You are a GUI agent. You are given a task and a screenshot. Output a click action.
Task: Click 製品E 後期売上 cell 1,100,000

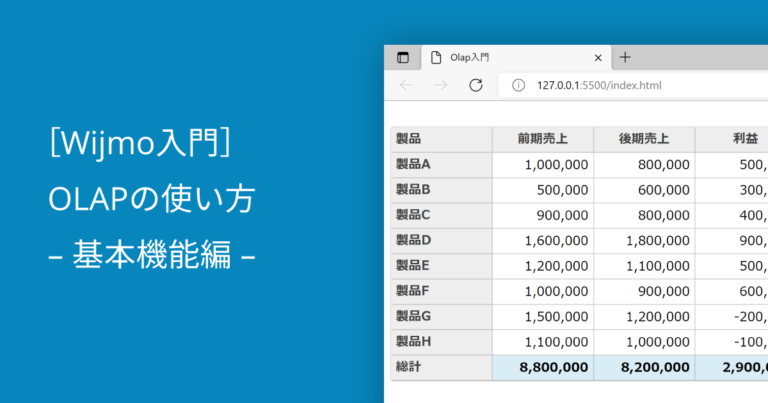click(x=644, y=266)
